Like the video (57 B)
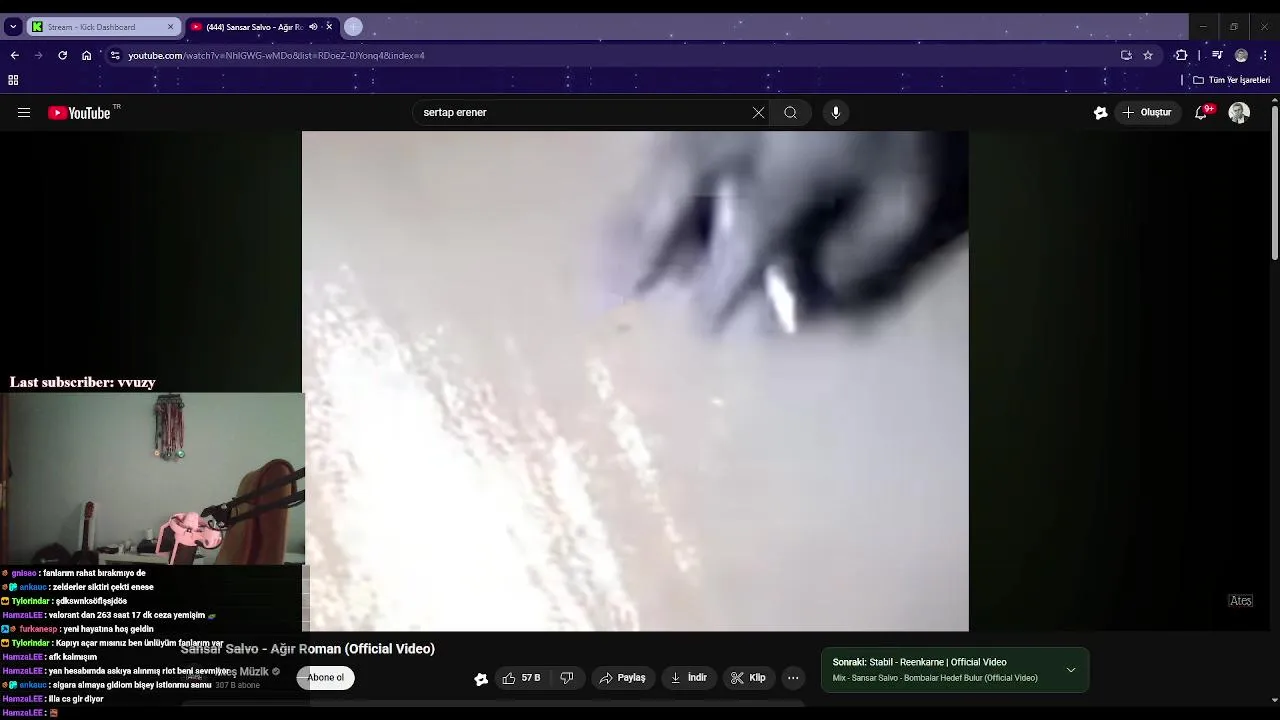 point(522,678)
